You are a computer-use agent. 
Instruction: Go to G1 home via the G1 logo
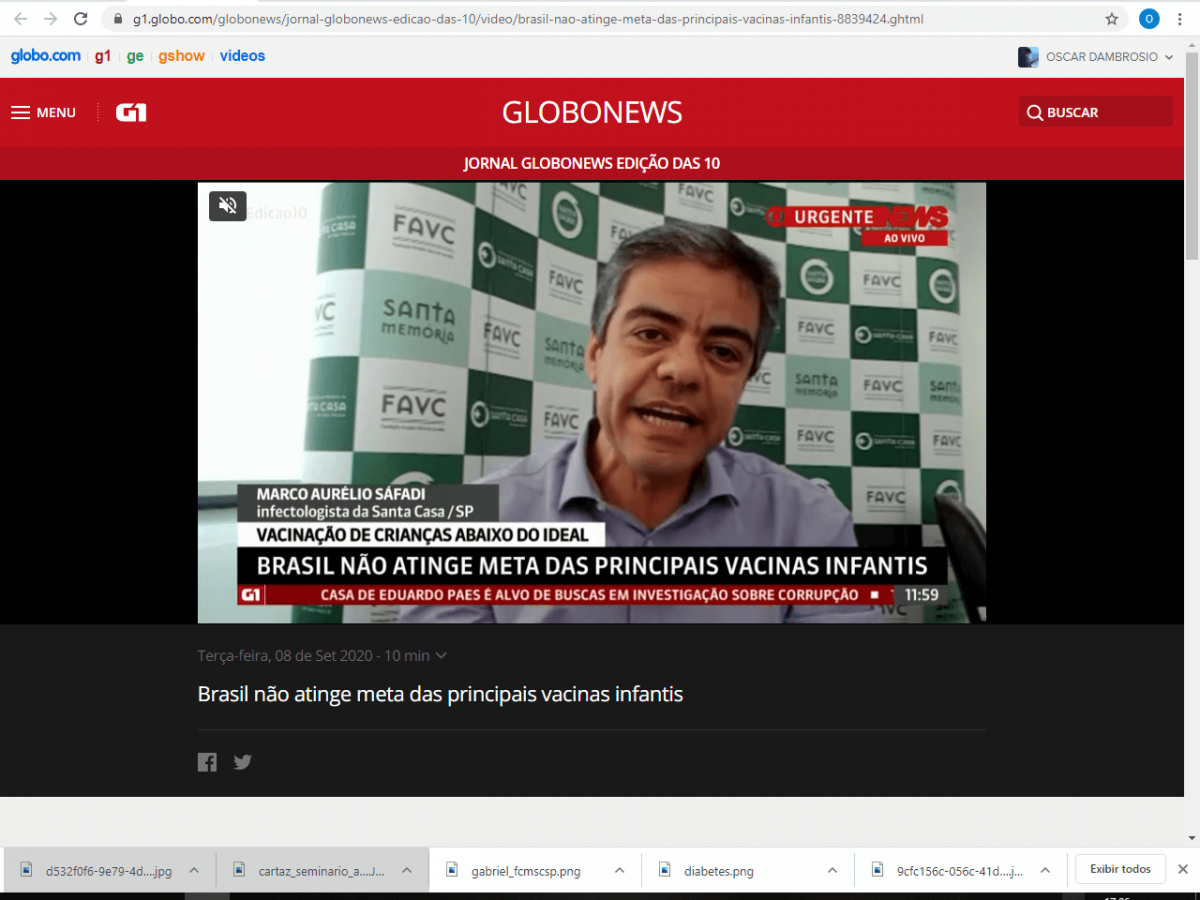tap(131, 113)
